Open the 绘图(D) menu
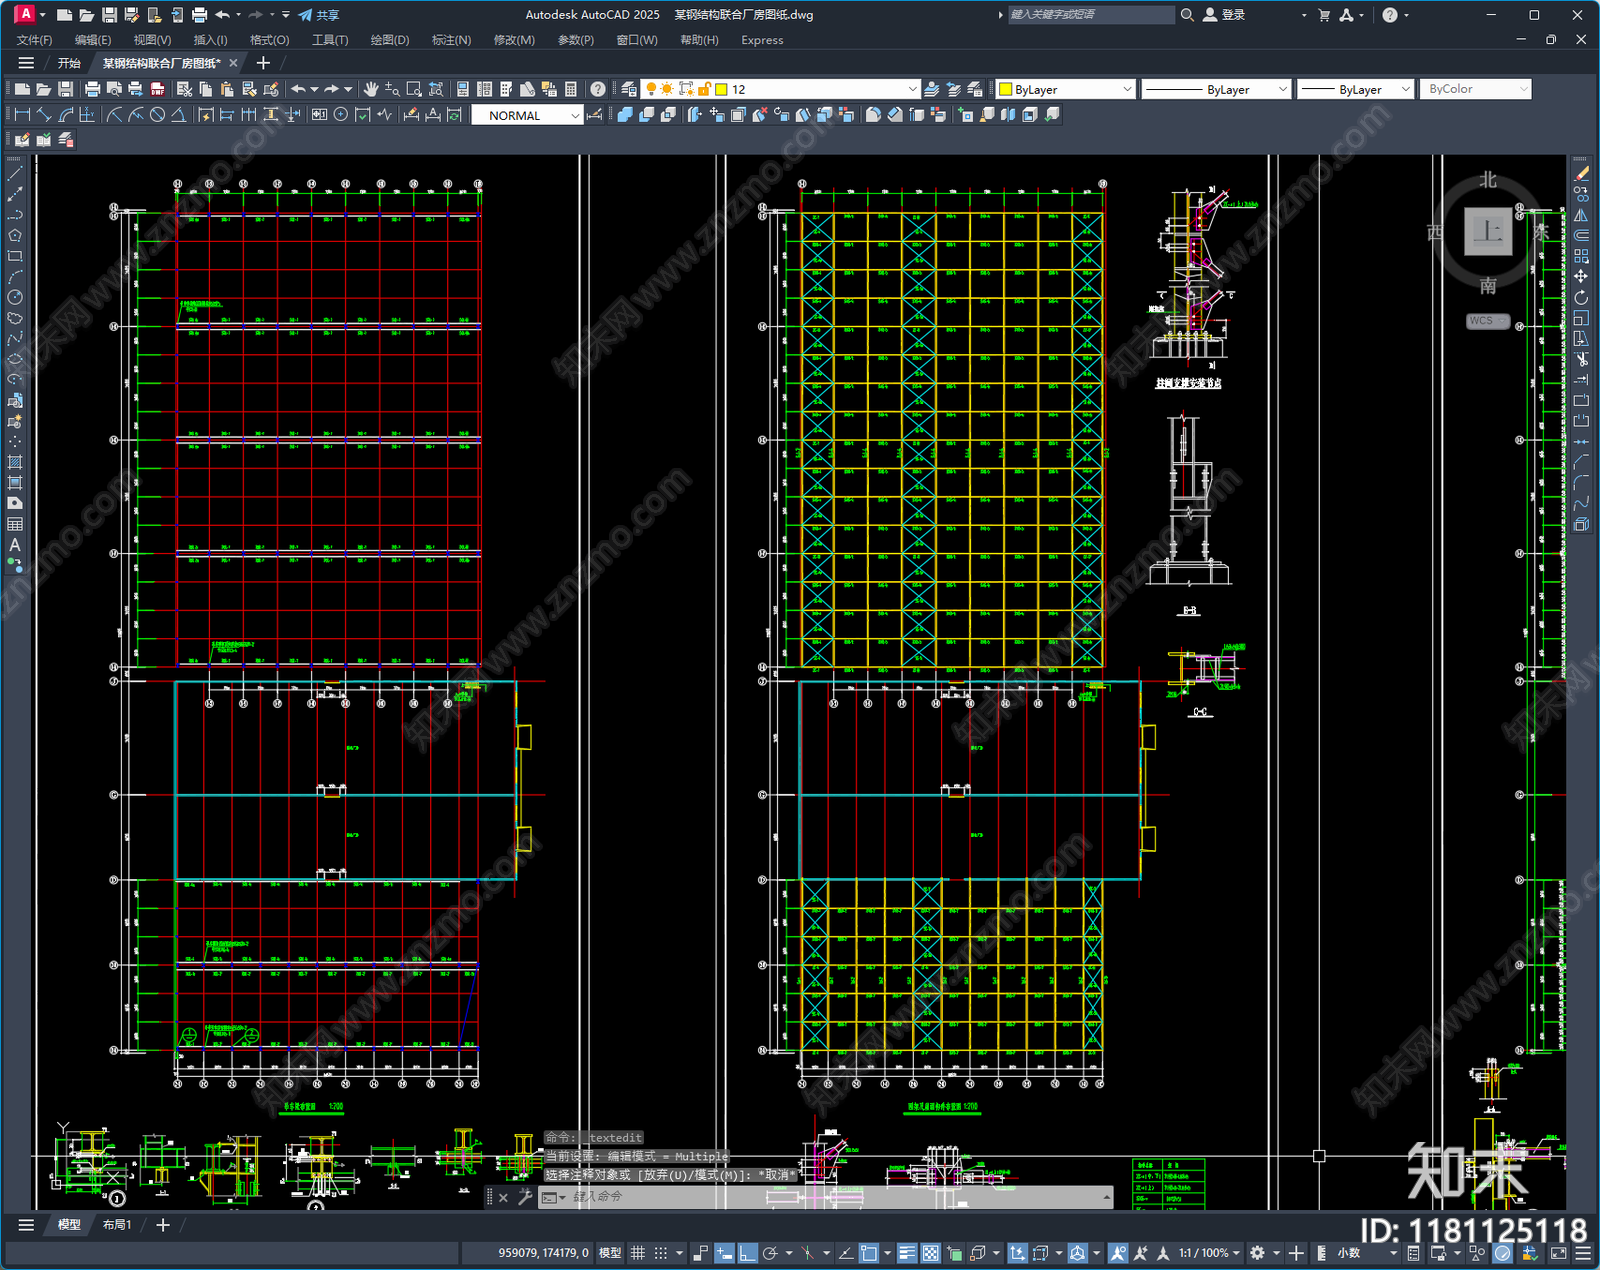 click(x=390, y=40)
